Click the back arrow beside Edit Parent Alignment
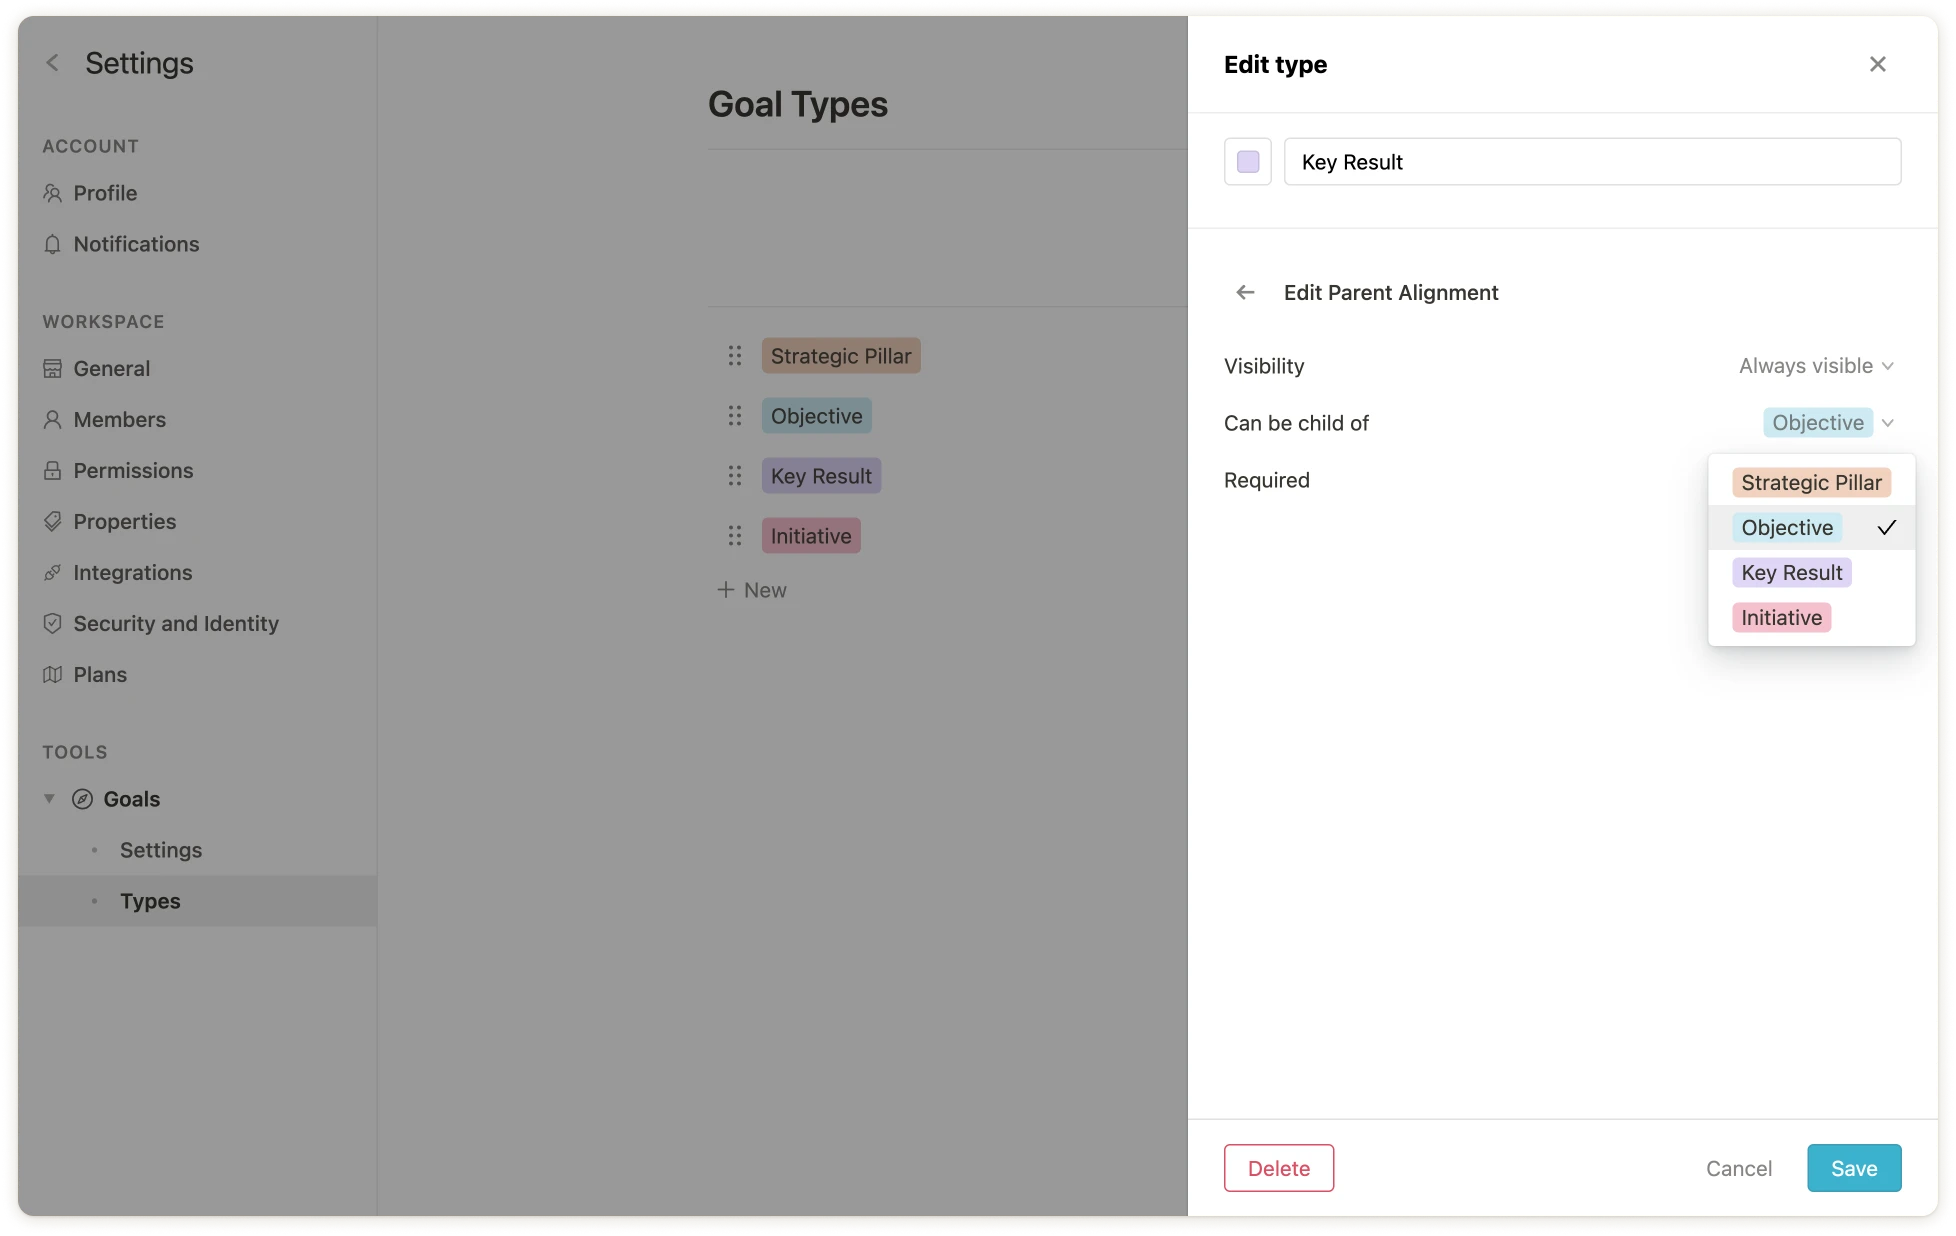This screenshot has width=1956, height=1236. click(1245, 292)
